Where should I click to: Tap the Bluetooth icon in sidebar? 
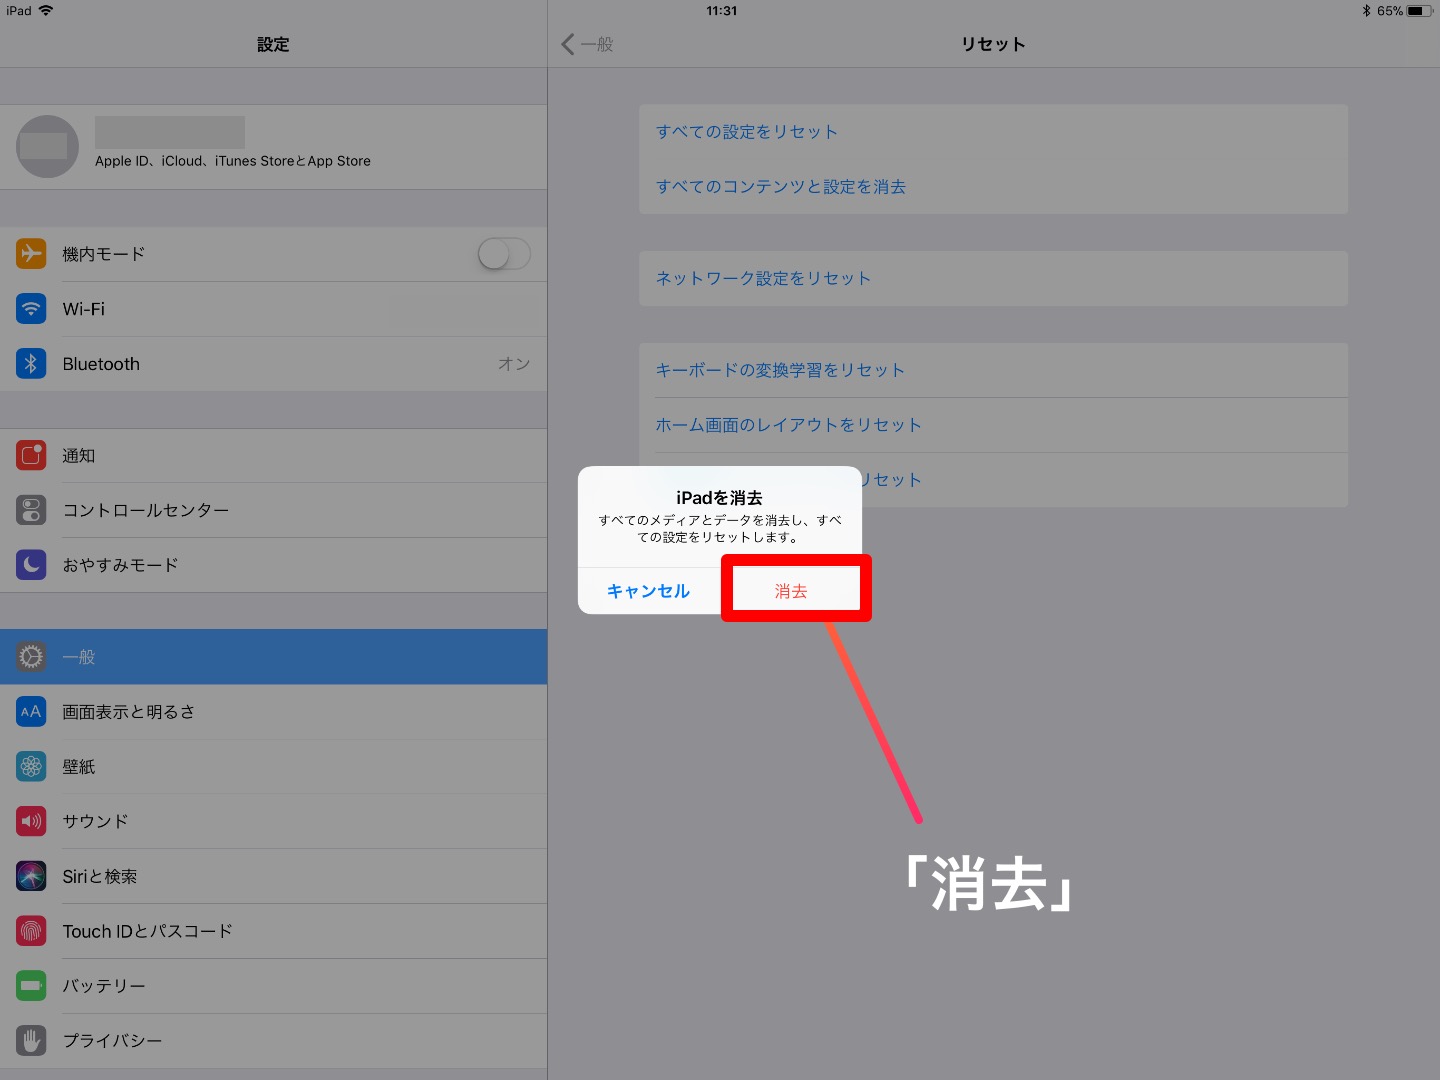pyautogui.click(x=31, y=364)
